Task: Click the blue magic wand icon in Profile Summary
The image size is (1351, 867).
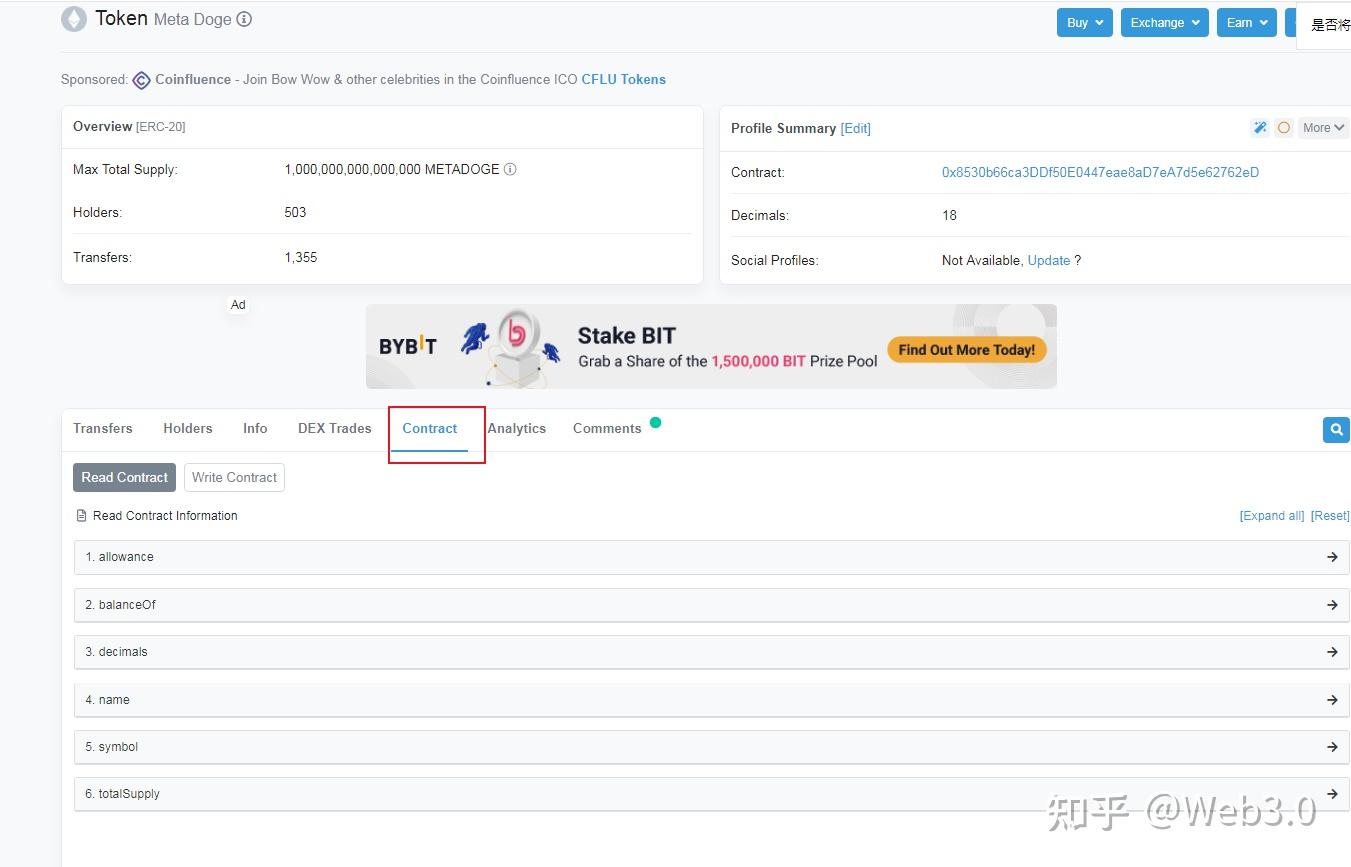Action: coord(1260,128)
